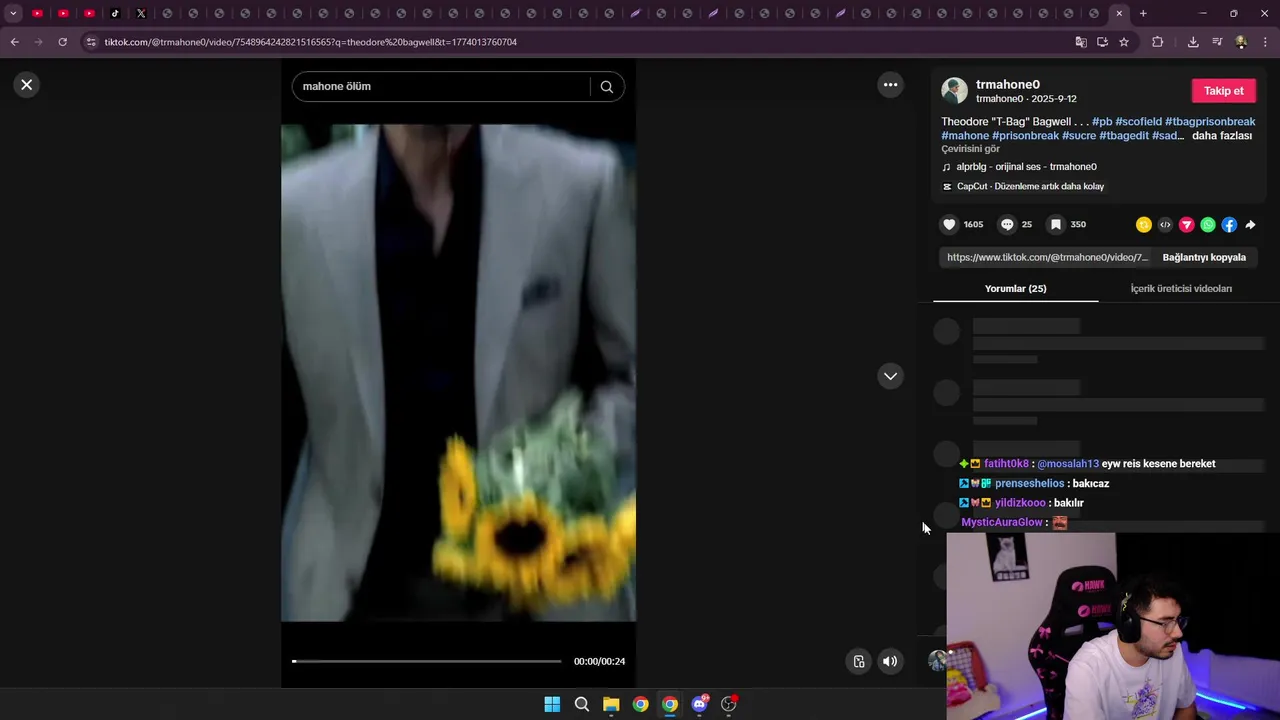Get embed code via </> icon

pos(1165,225)
